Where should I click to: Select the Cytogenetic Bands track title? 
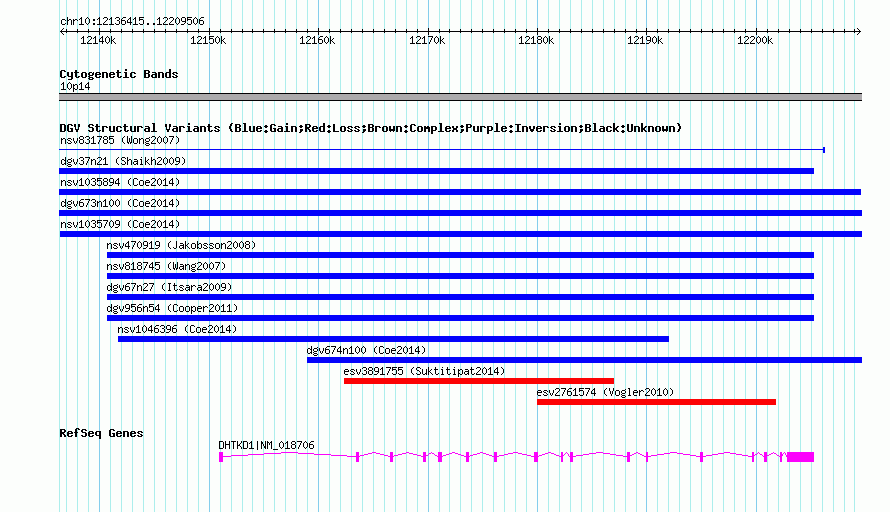point(119,74)
